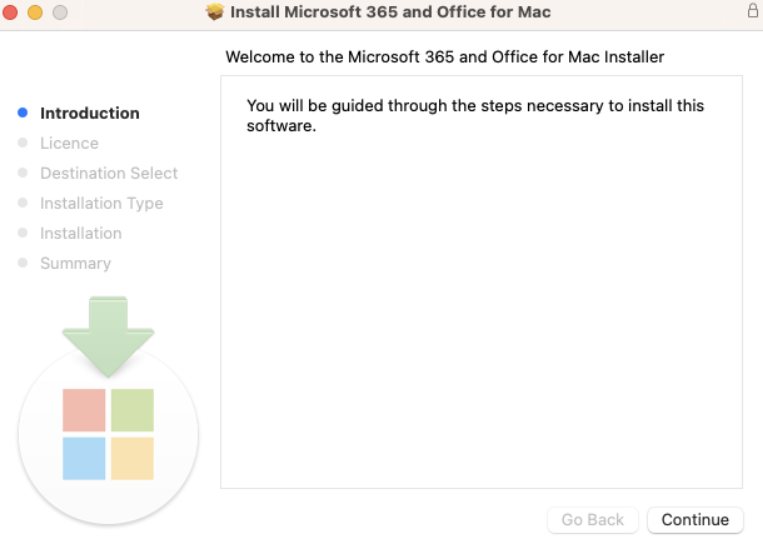
Task: Select the Introduction step in sidebar
Action: coord(90,113)
